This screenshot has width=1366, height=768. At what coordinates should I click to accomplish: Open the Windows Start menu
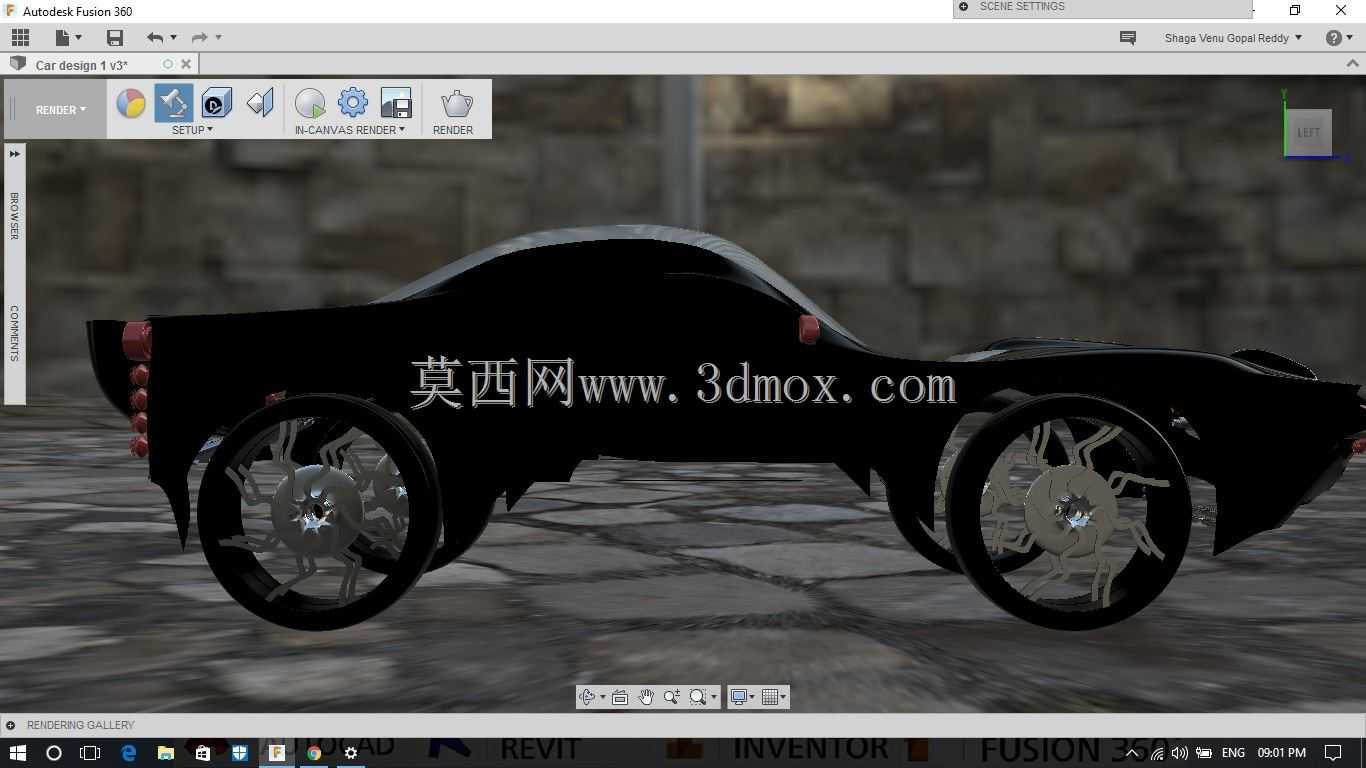pyautogui.click(x=17, y=753)
